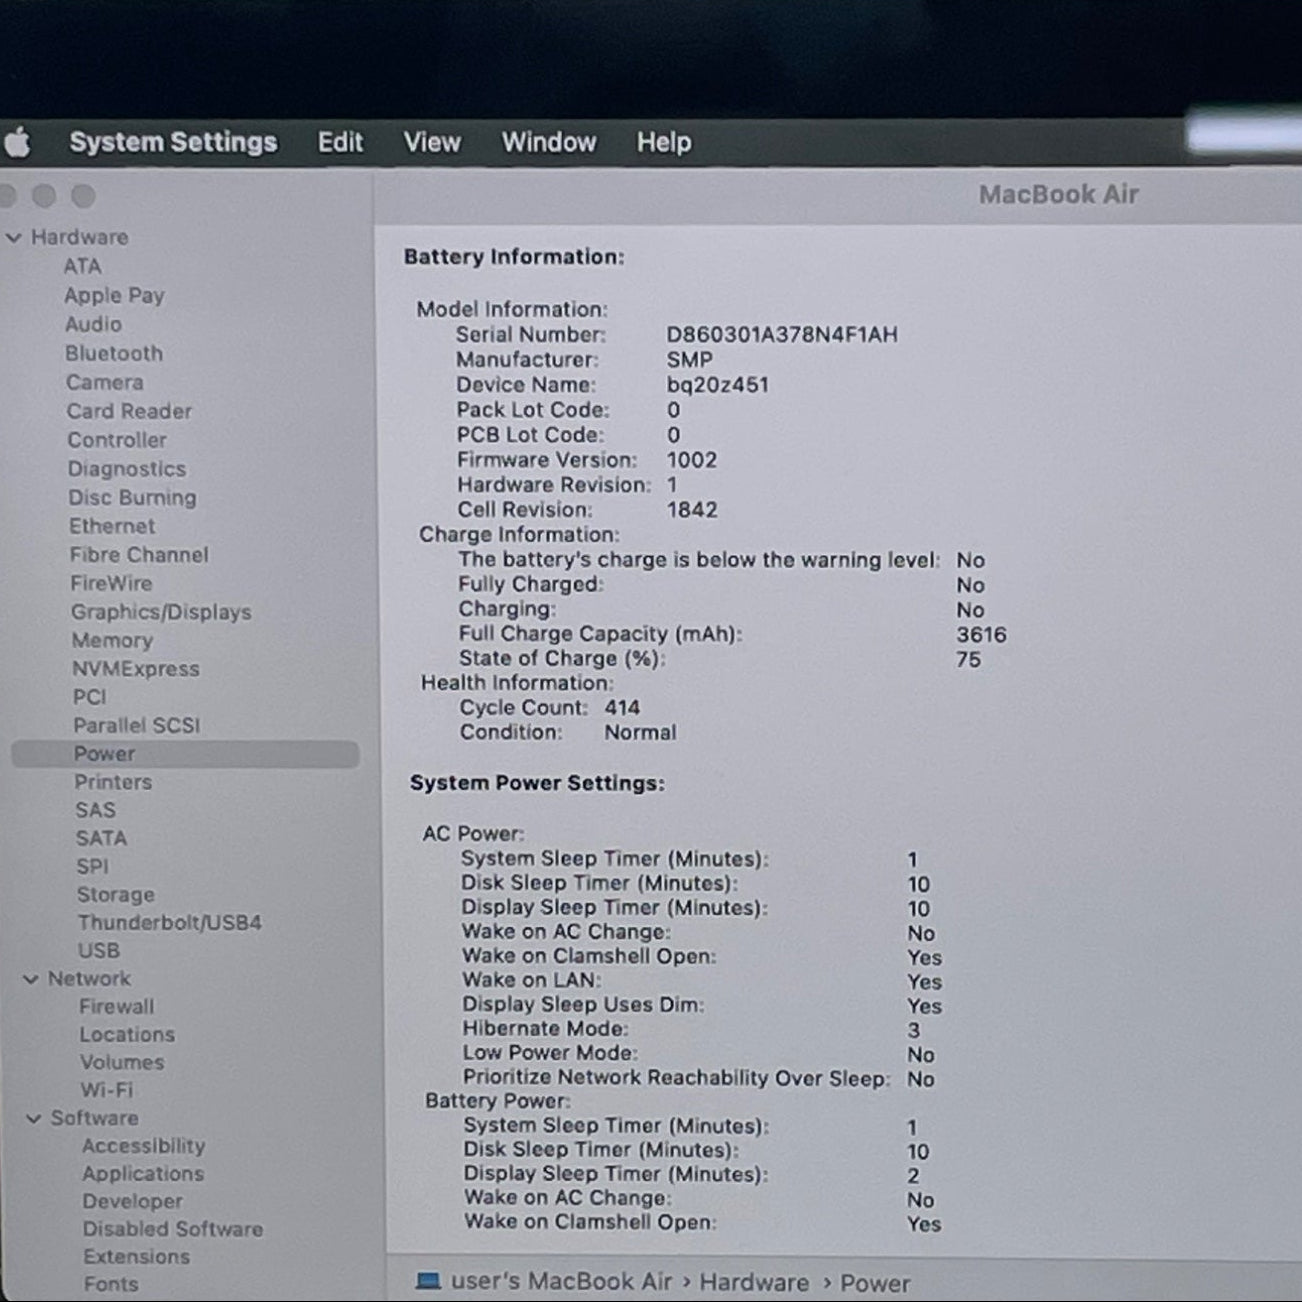Click the Cycle Count value 414
Viewport: 1302px width, 1302px height.
pyautogui.click(x=622, y=708)
